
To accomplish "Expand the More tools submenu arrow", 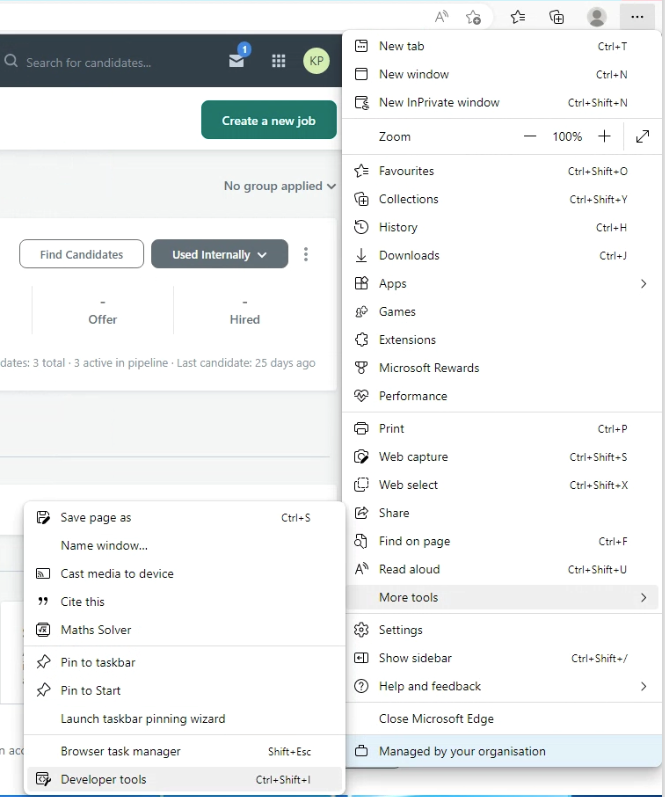I will coord(644,598).
